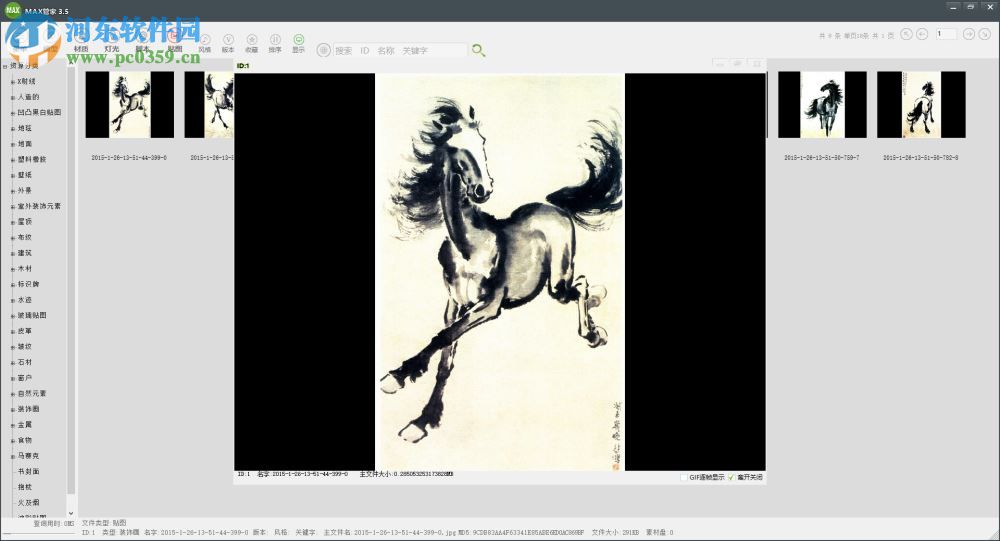Click status bar text 文件类型: 贴图
This screenshot has height=541, width=1000.
[x=104, y=523]
